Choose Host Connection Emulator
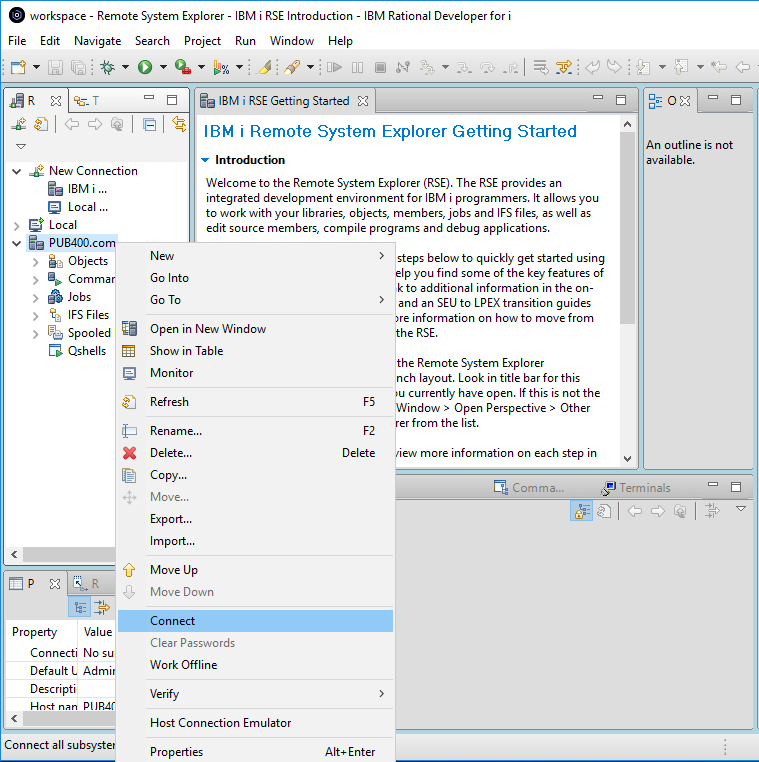759x762 pixels. (x=255, y=723)
